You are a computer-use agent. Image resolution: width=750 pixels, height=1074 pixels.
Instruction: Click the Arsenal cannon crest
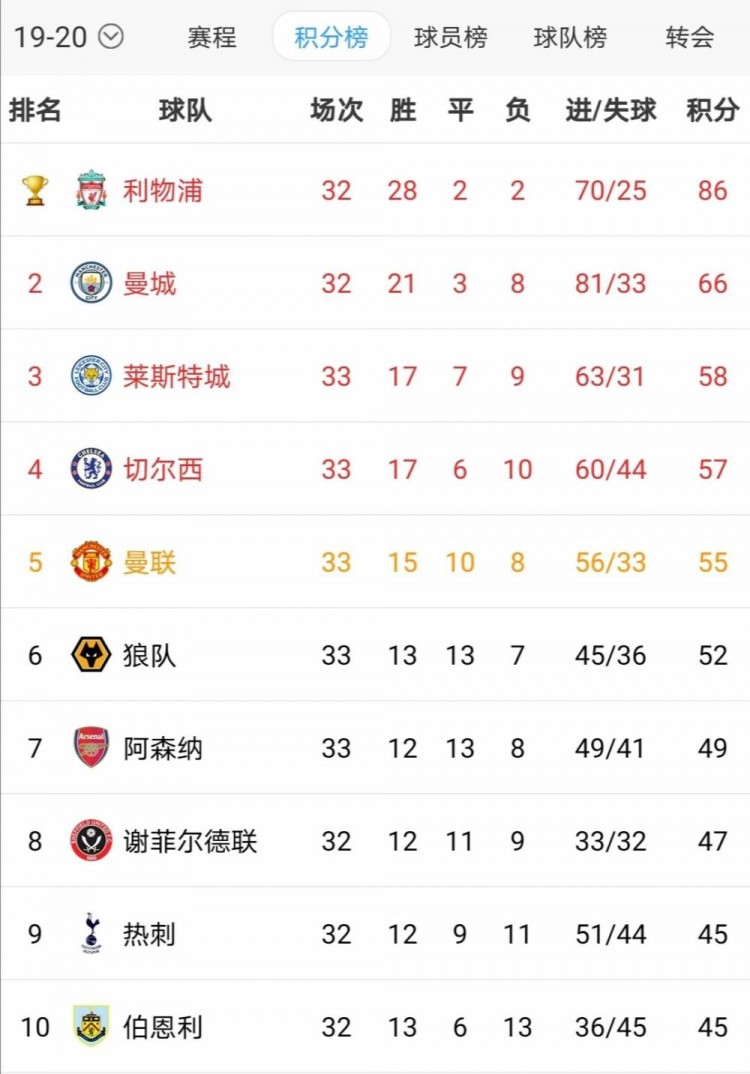(91, 747)
